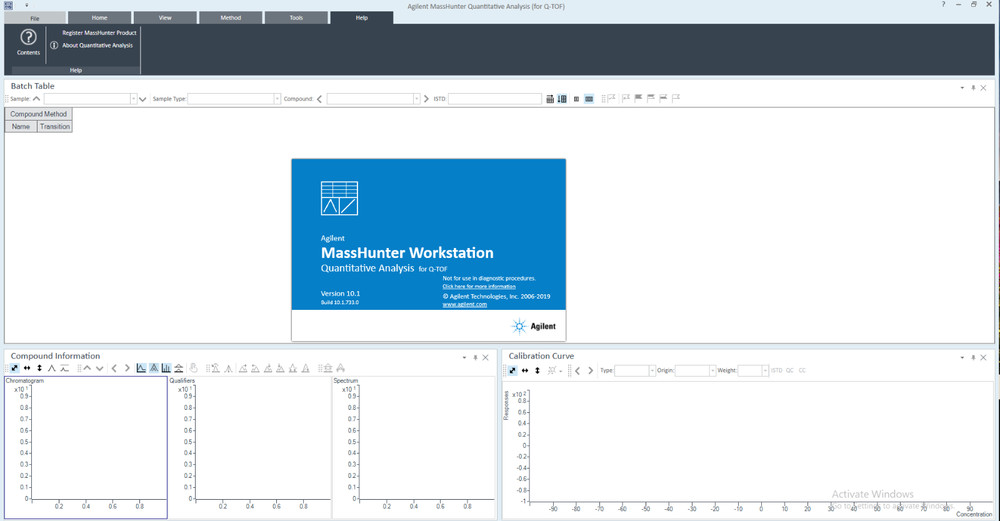Toggle qualifiers pane view in Compound Information
The image size is (1000, 521).
(x=154, y=368)
